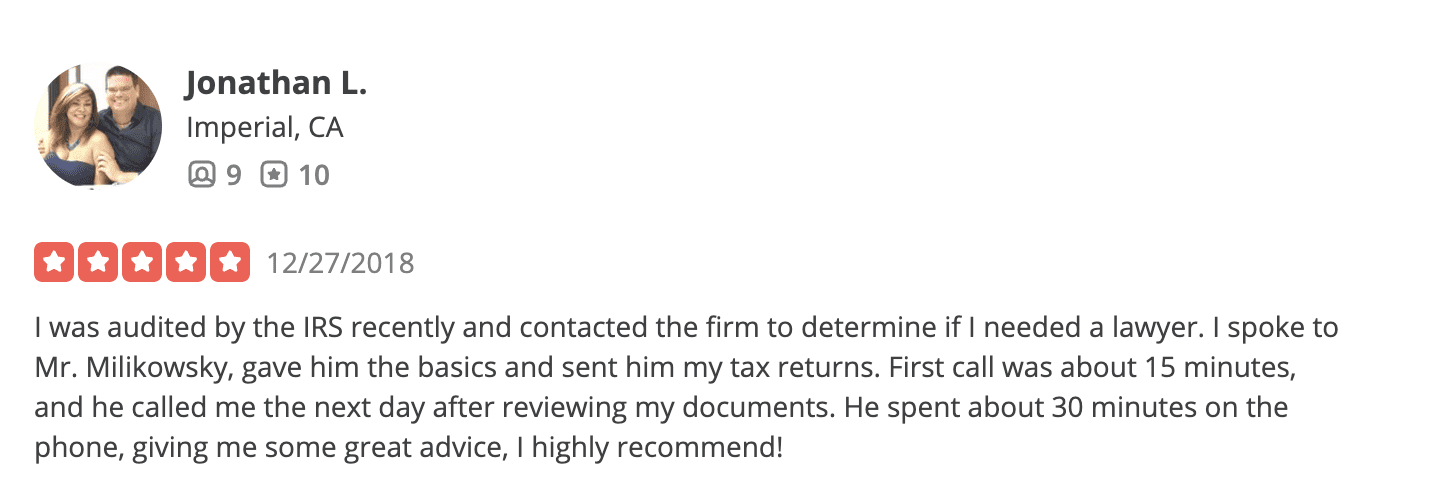
Task: Click the review date 12/27/2018
Action: coord(340,264)
